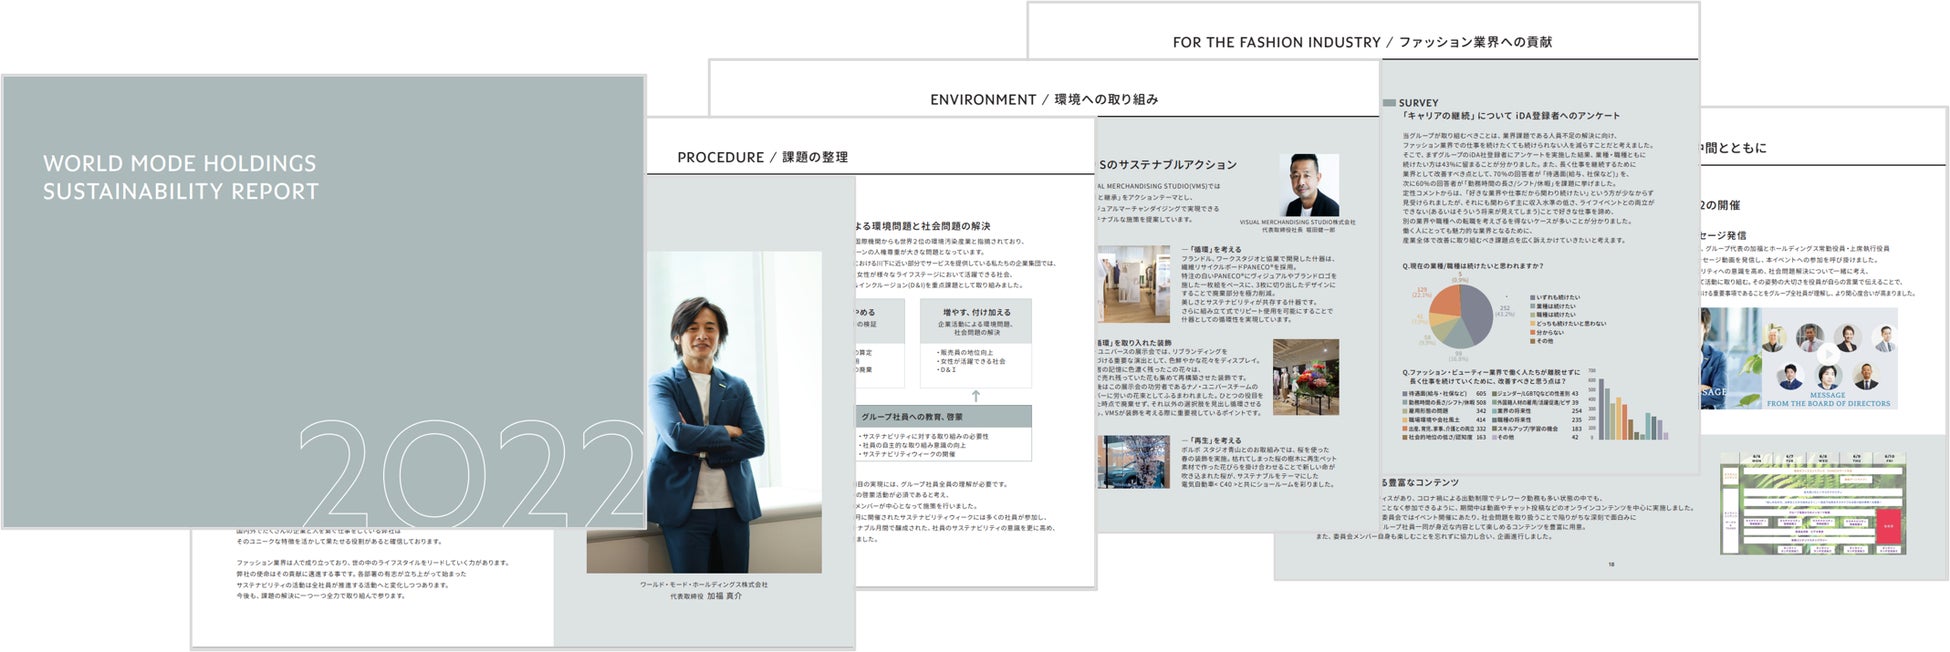Click the 装飾 subheading above the flower paragraph

coord(1135,343)
